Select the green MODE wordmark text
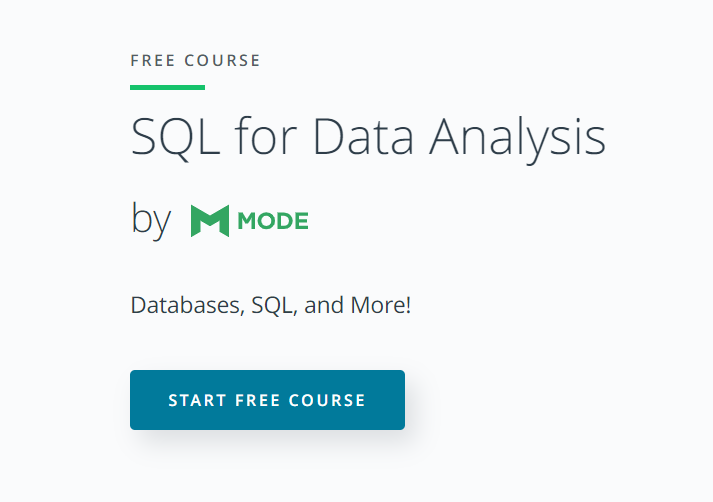The image size is (713, 502). 273,221
